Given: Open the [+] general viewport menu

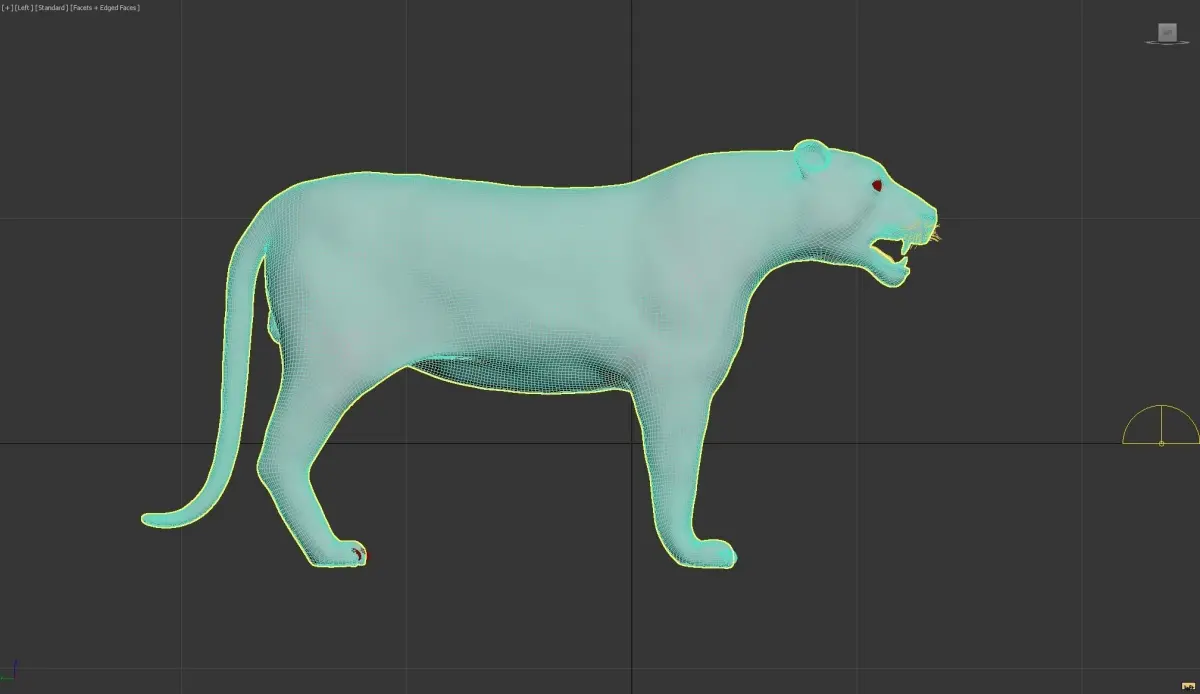Looking at the screenshot, I should click(7, 8).
